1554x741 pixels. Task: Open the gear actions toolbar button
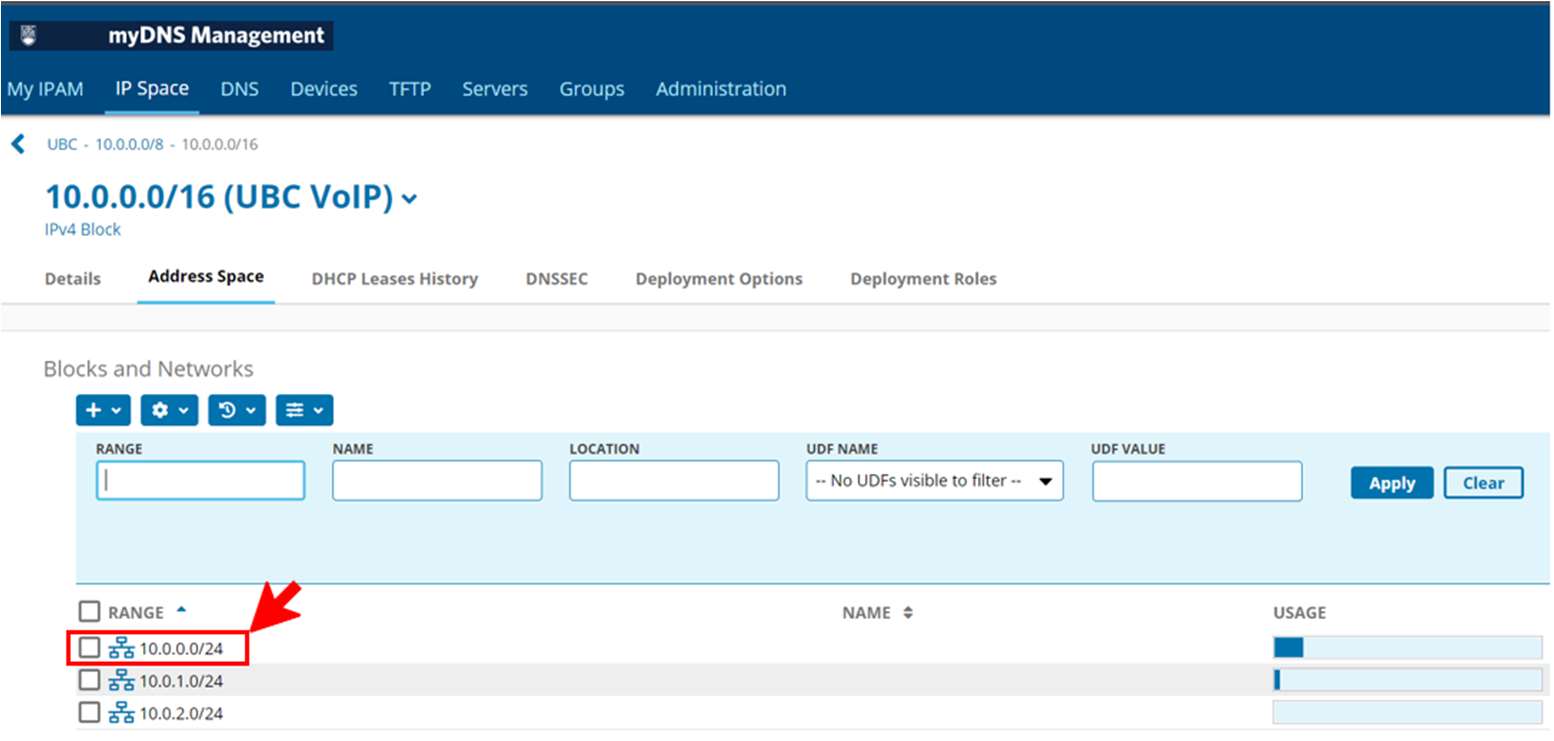coord(169,410)
